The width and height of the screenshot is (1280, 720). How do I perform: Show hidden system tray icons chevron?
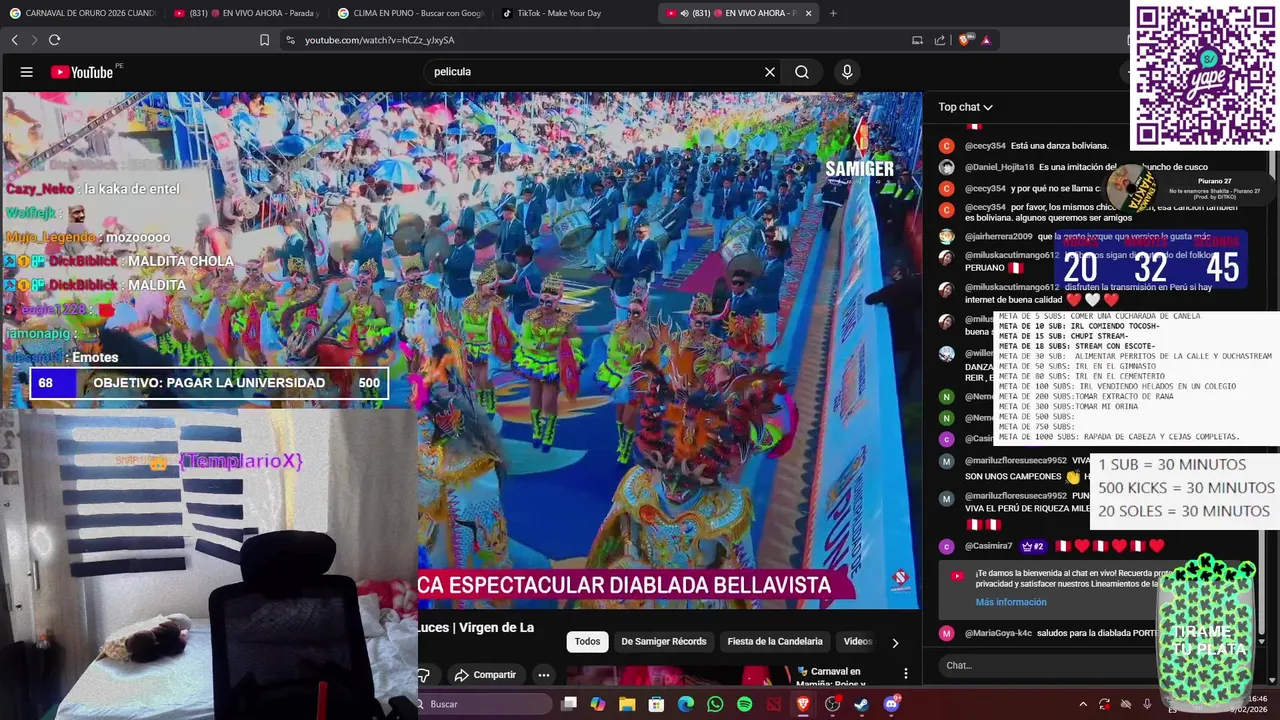[1083, 704]
